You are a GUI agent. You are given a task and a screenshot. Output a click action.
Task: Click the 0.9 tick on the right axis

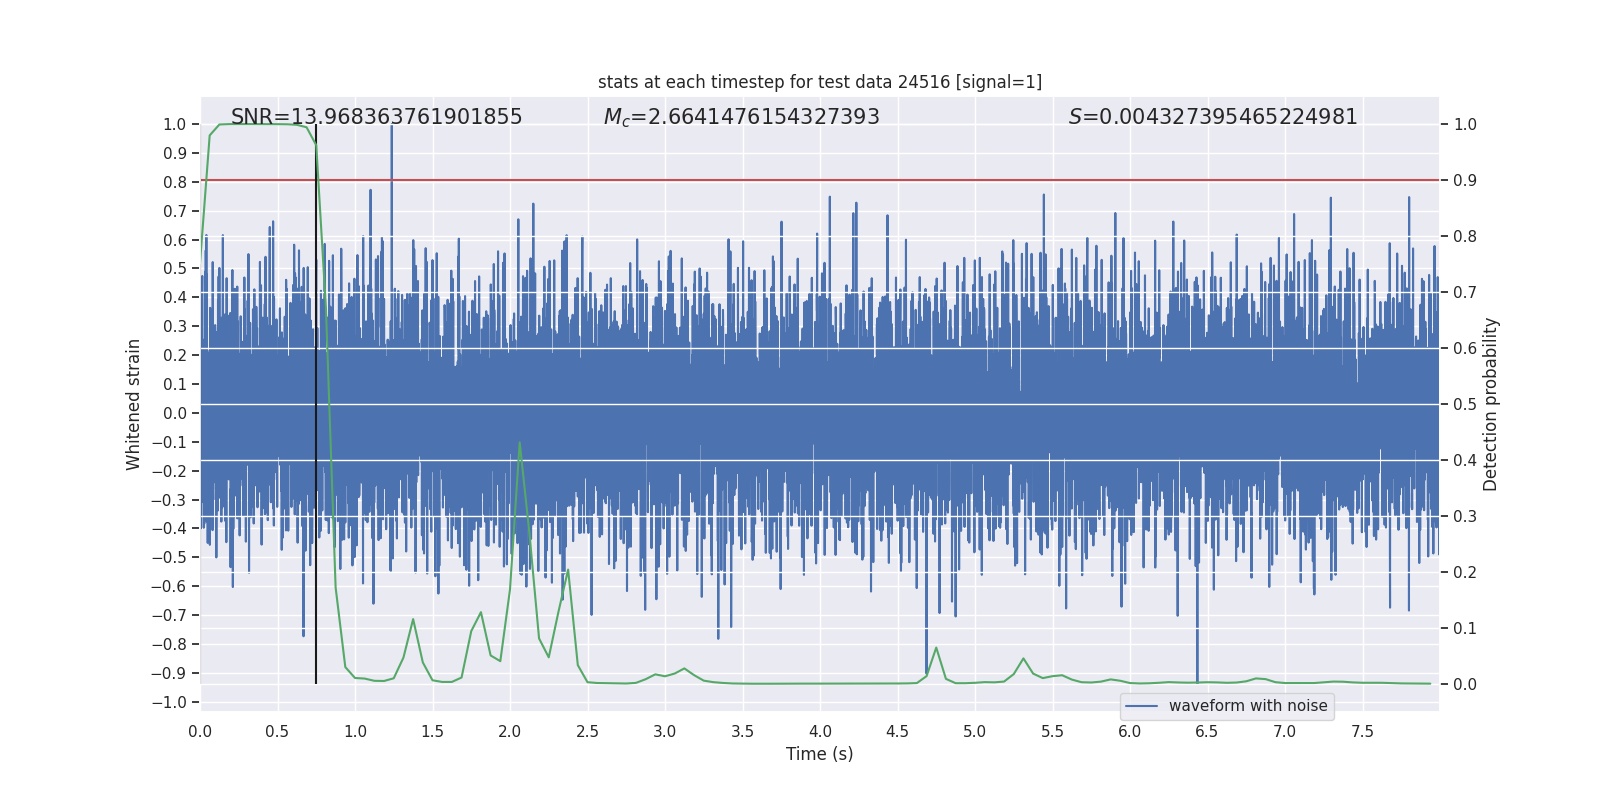coord(1465,181)
